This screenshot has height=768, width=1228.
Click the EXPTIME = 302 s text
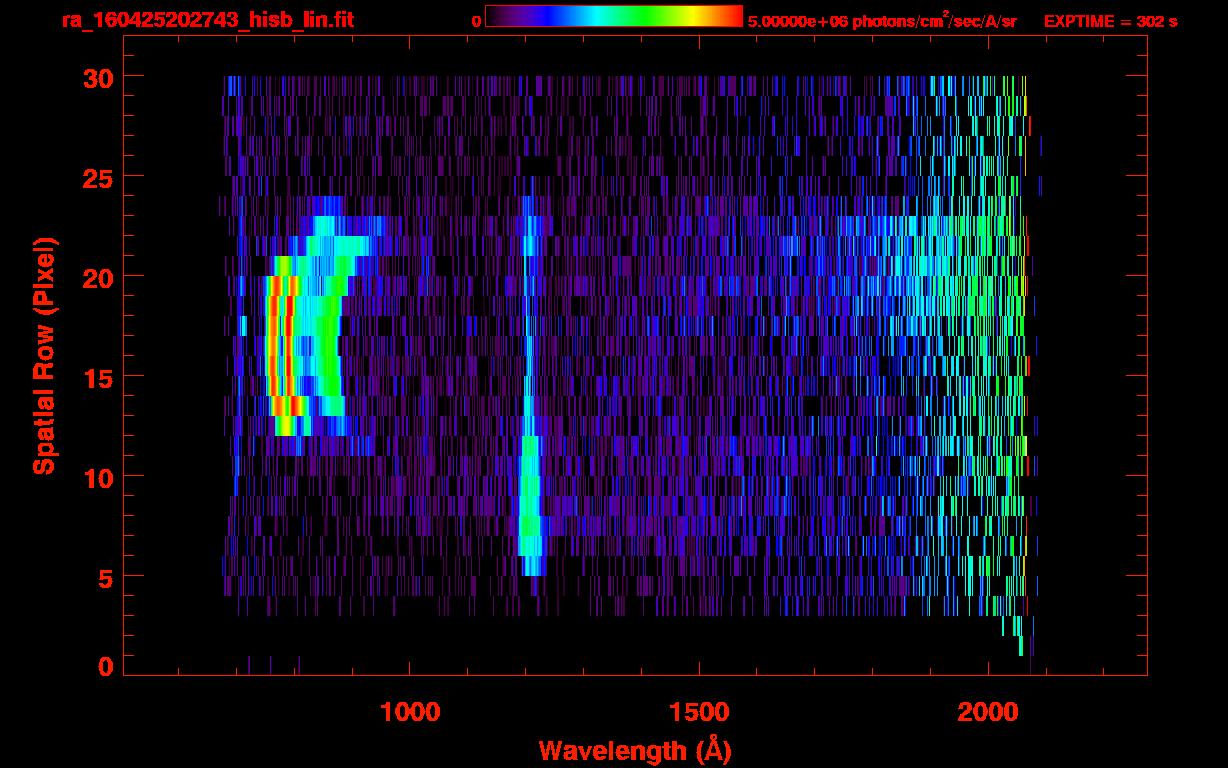point(1110,21)
